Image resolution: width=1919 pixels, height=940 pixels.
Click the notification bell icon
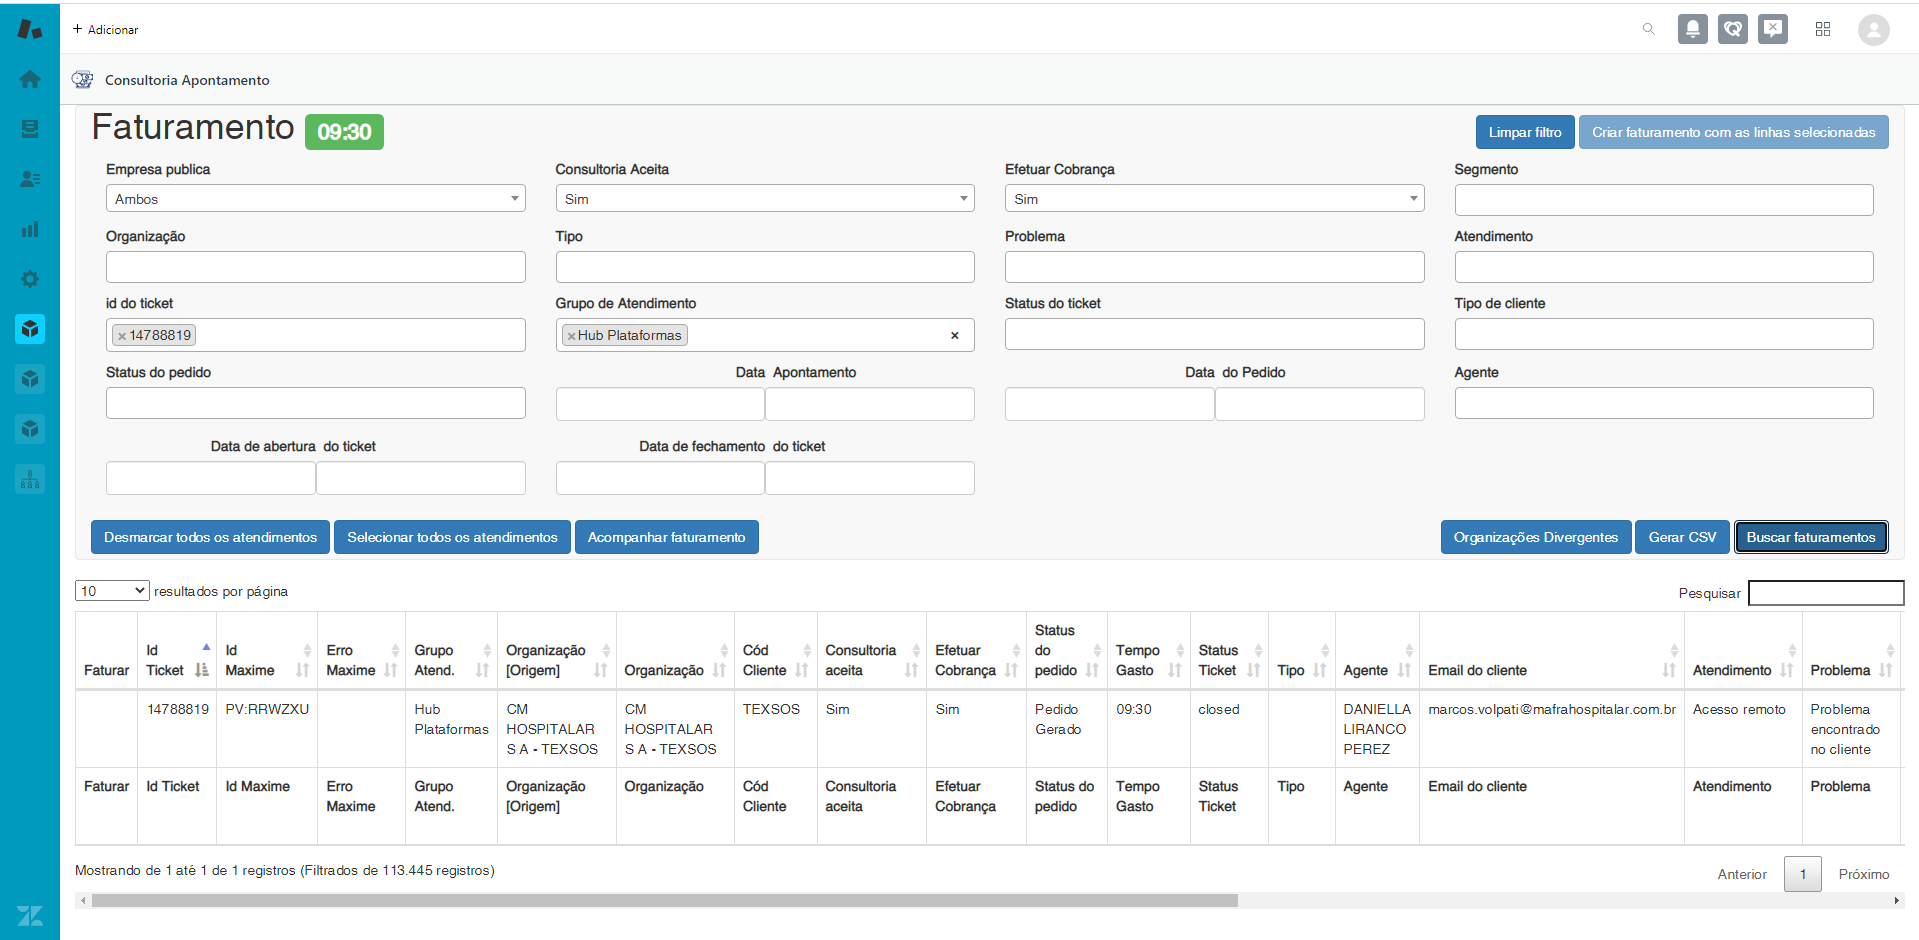(x=1692, y=29)
